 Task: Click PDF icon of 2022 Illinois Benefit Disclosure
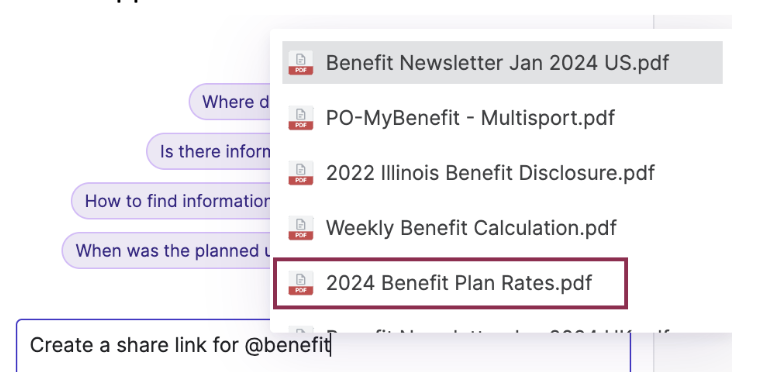coord(301,172)
